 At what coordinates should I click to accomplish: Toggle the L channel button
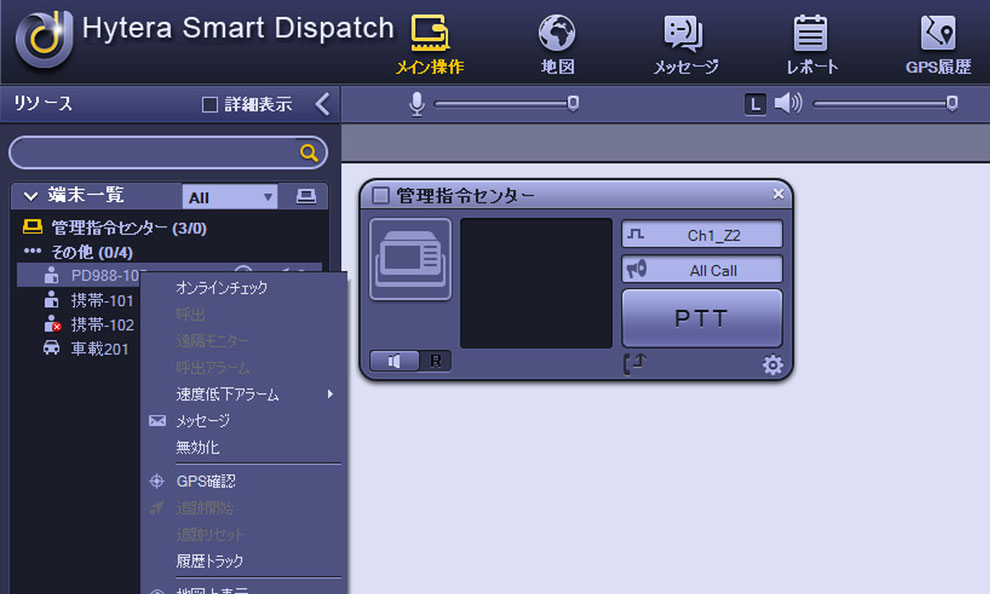tap(755, 104)
